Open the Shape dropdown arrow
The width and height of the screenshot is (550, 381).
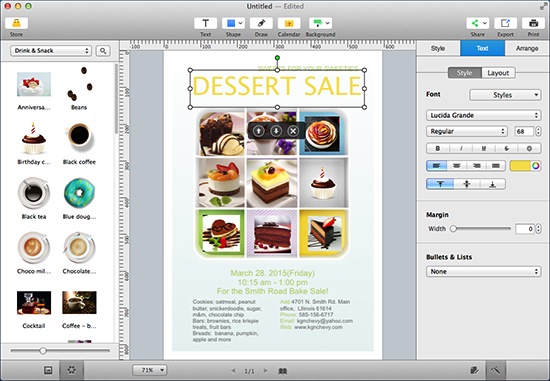click(240, 24)
